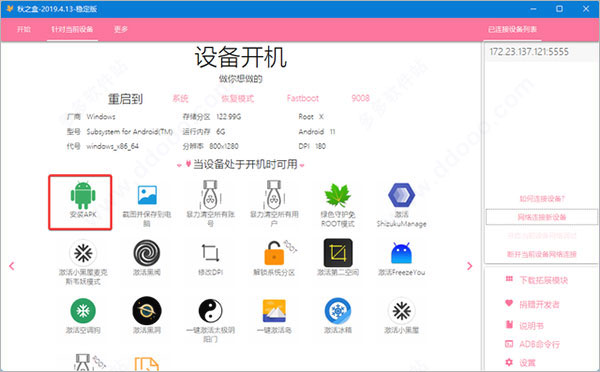Click storage value 122.99G
The image size is (600, 372).
pos(229,117)
